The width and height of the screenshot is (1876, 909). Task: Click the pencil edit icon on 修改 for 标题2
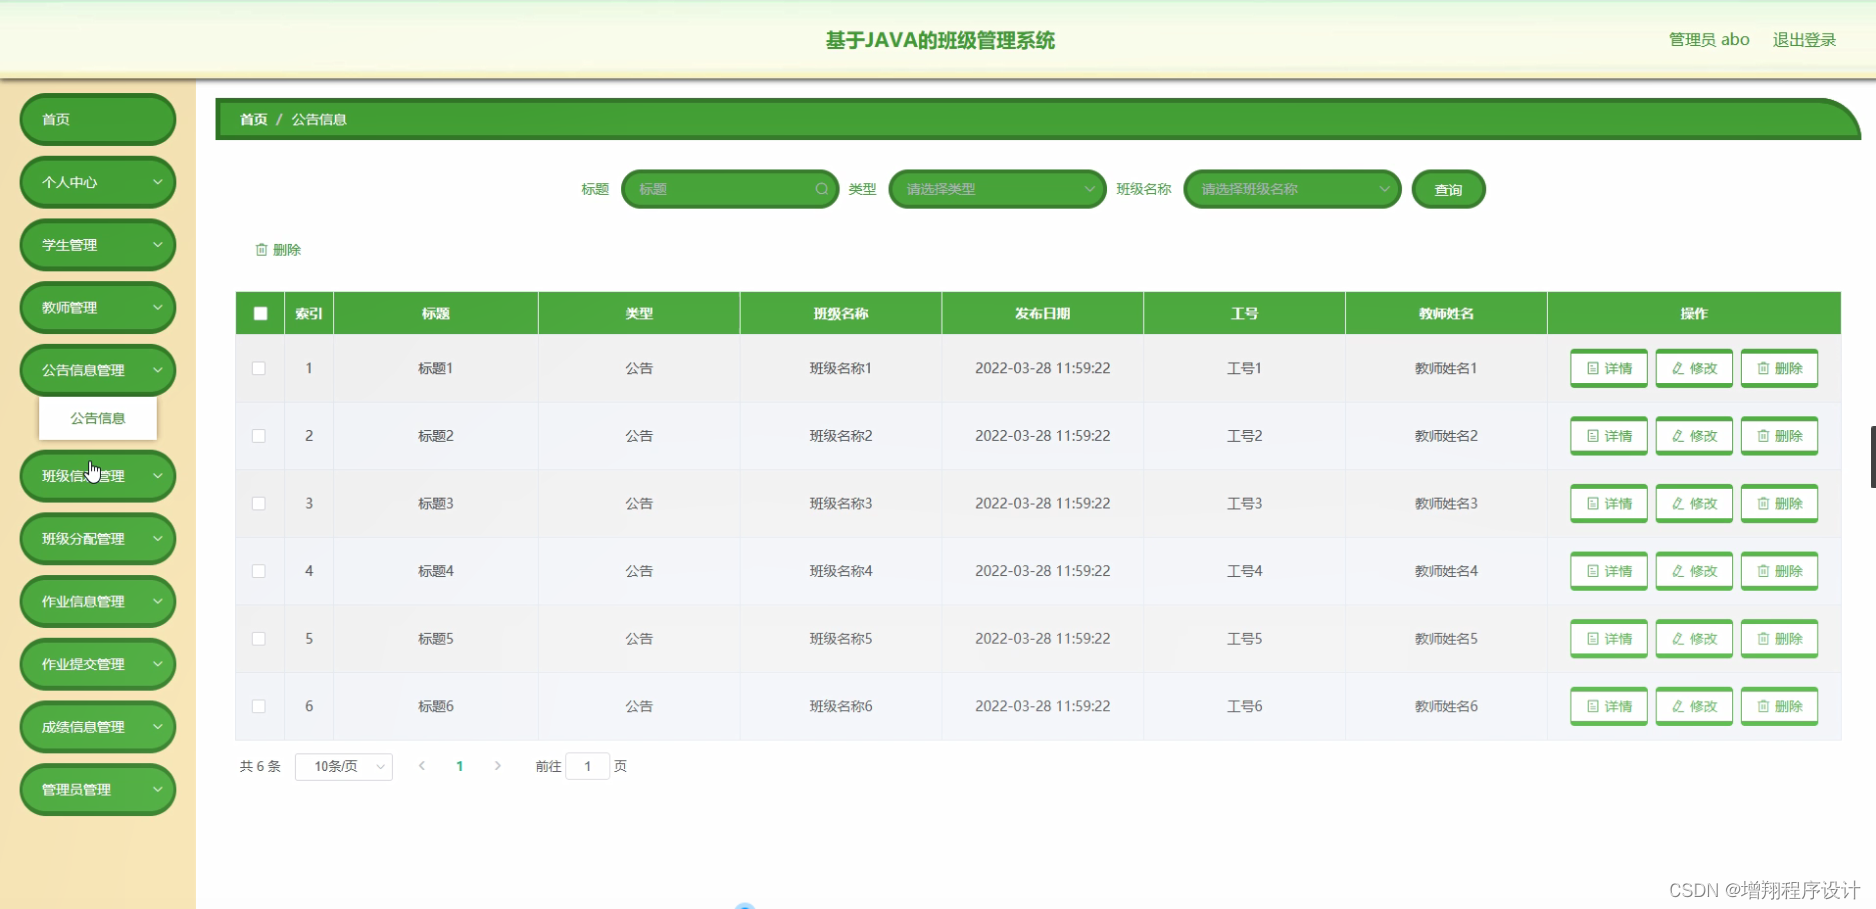tap(1678, 435)
